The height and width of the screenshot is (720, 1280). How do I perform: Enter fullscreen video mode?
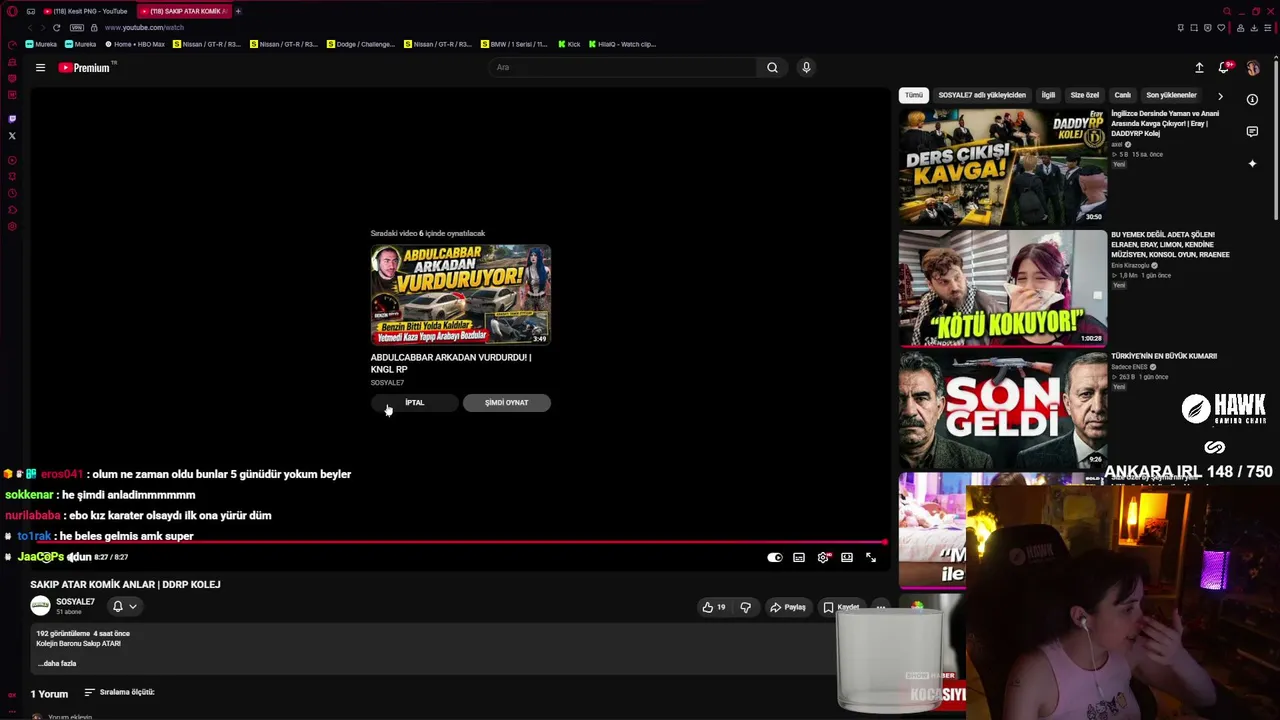871,557
